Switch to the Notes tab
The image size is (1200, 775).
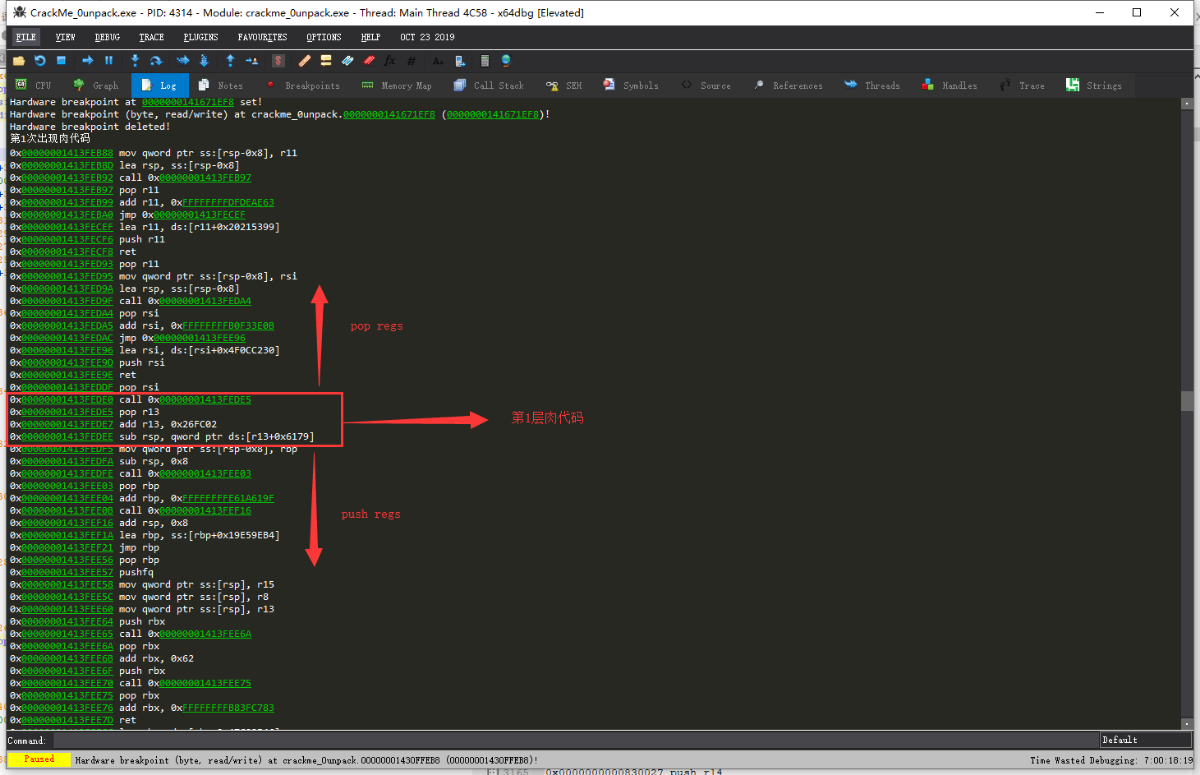coord(220,85)
